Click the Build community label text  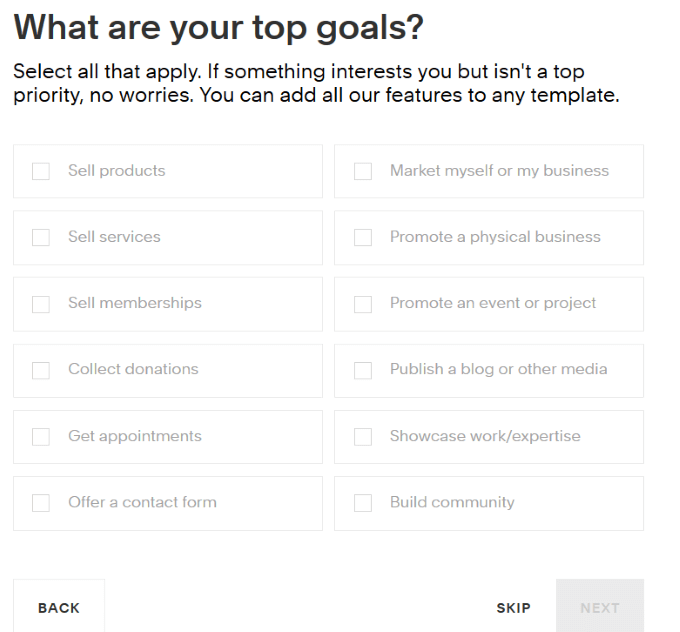click(452, 503)
